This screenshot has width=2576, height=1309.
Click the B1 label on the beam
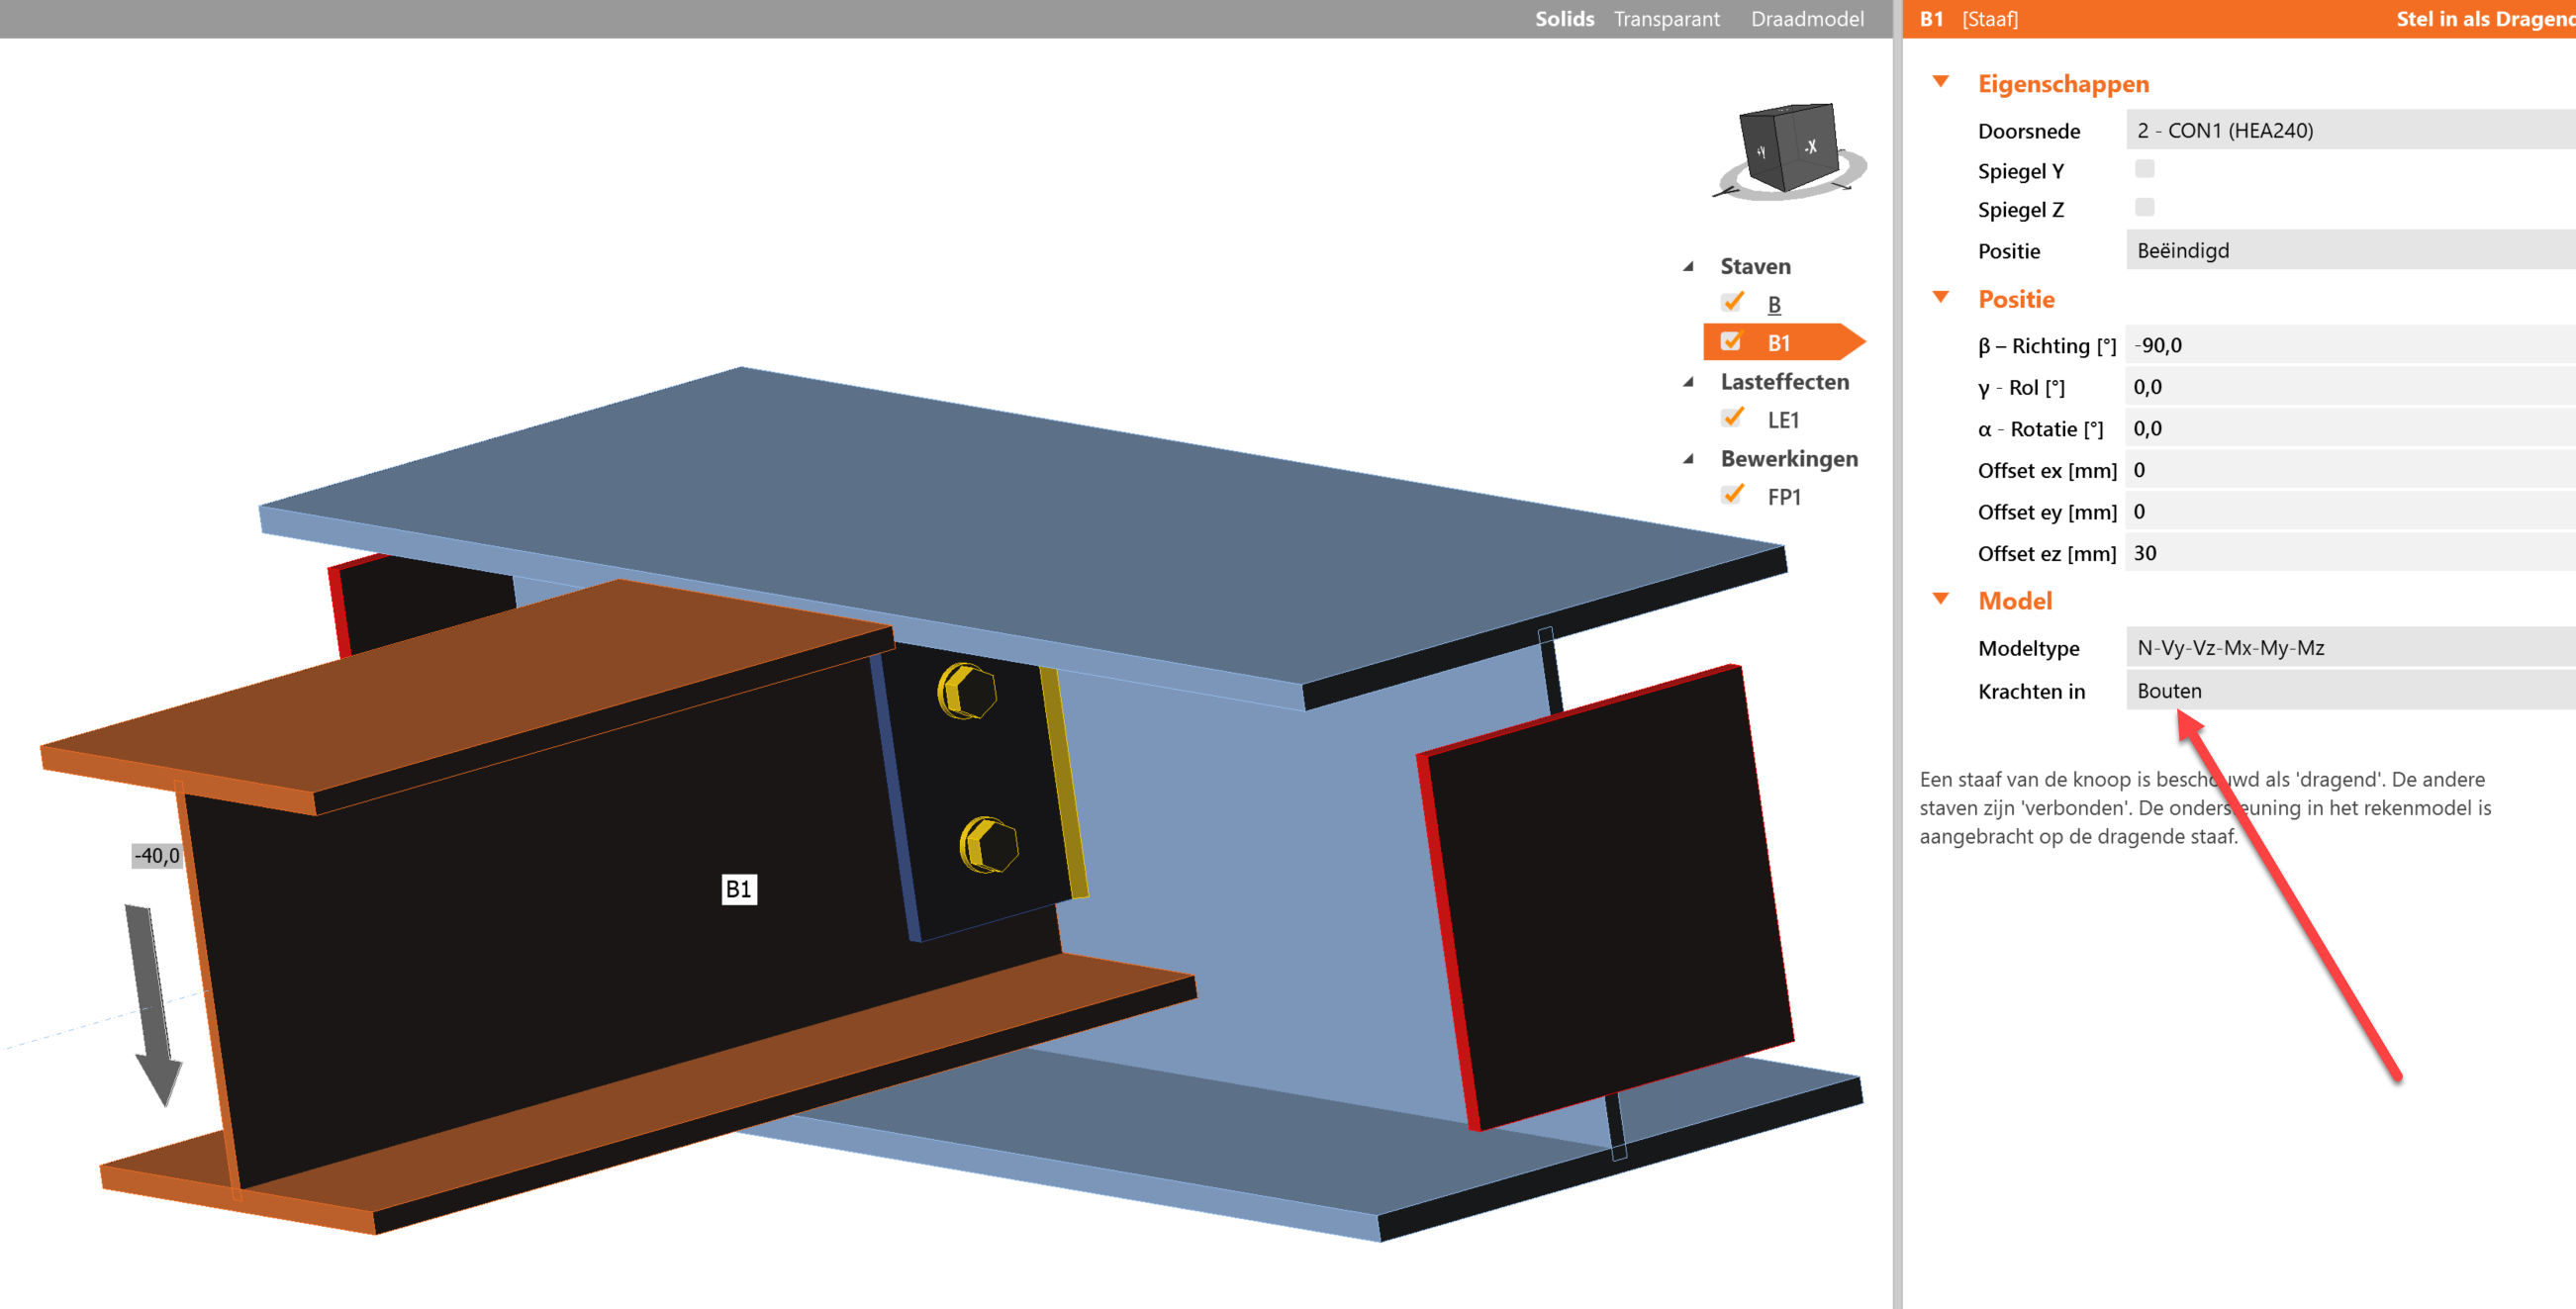coord(739,889)
